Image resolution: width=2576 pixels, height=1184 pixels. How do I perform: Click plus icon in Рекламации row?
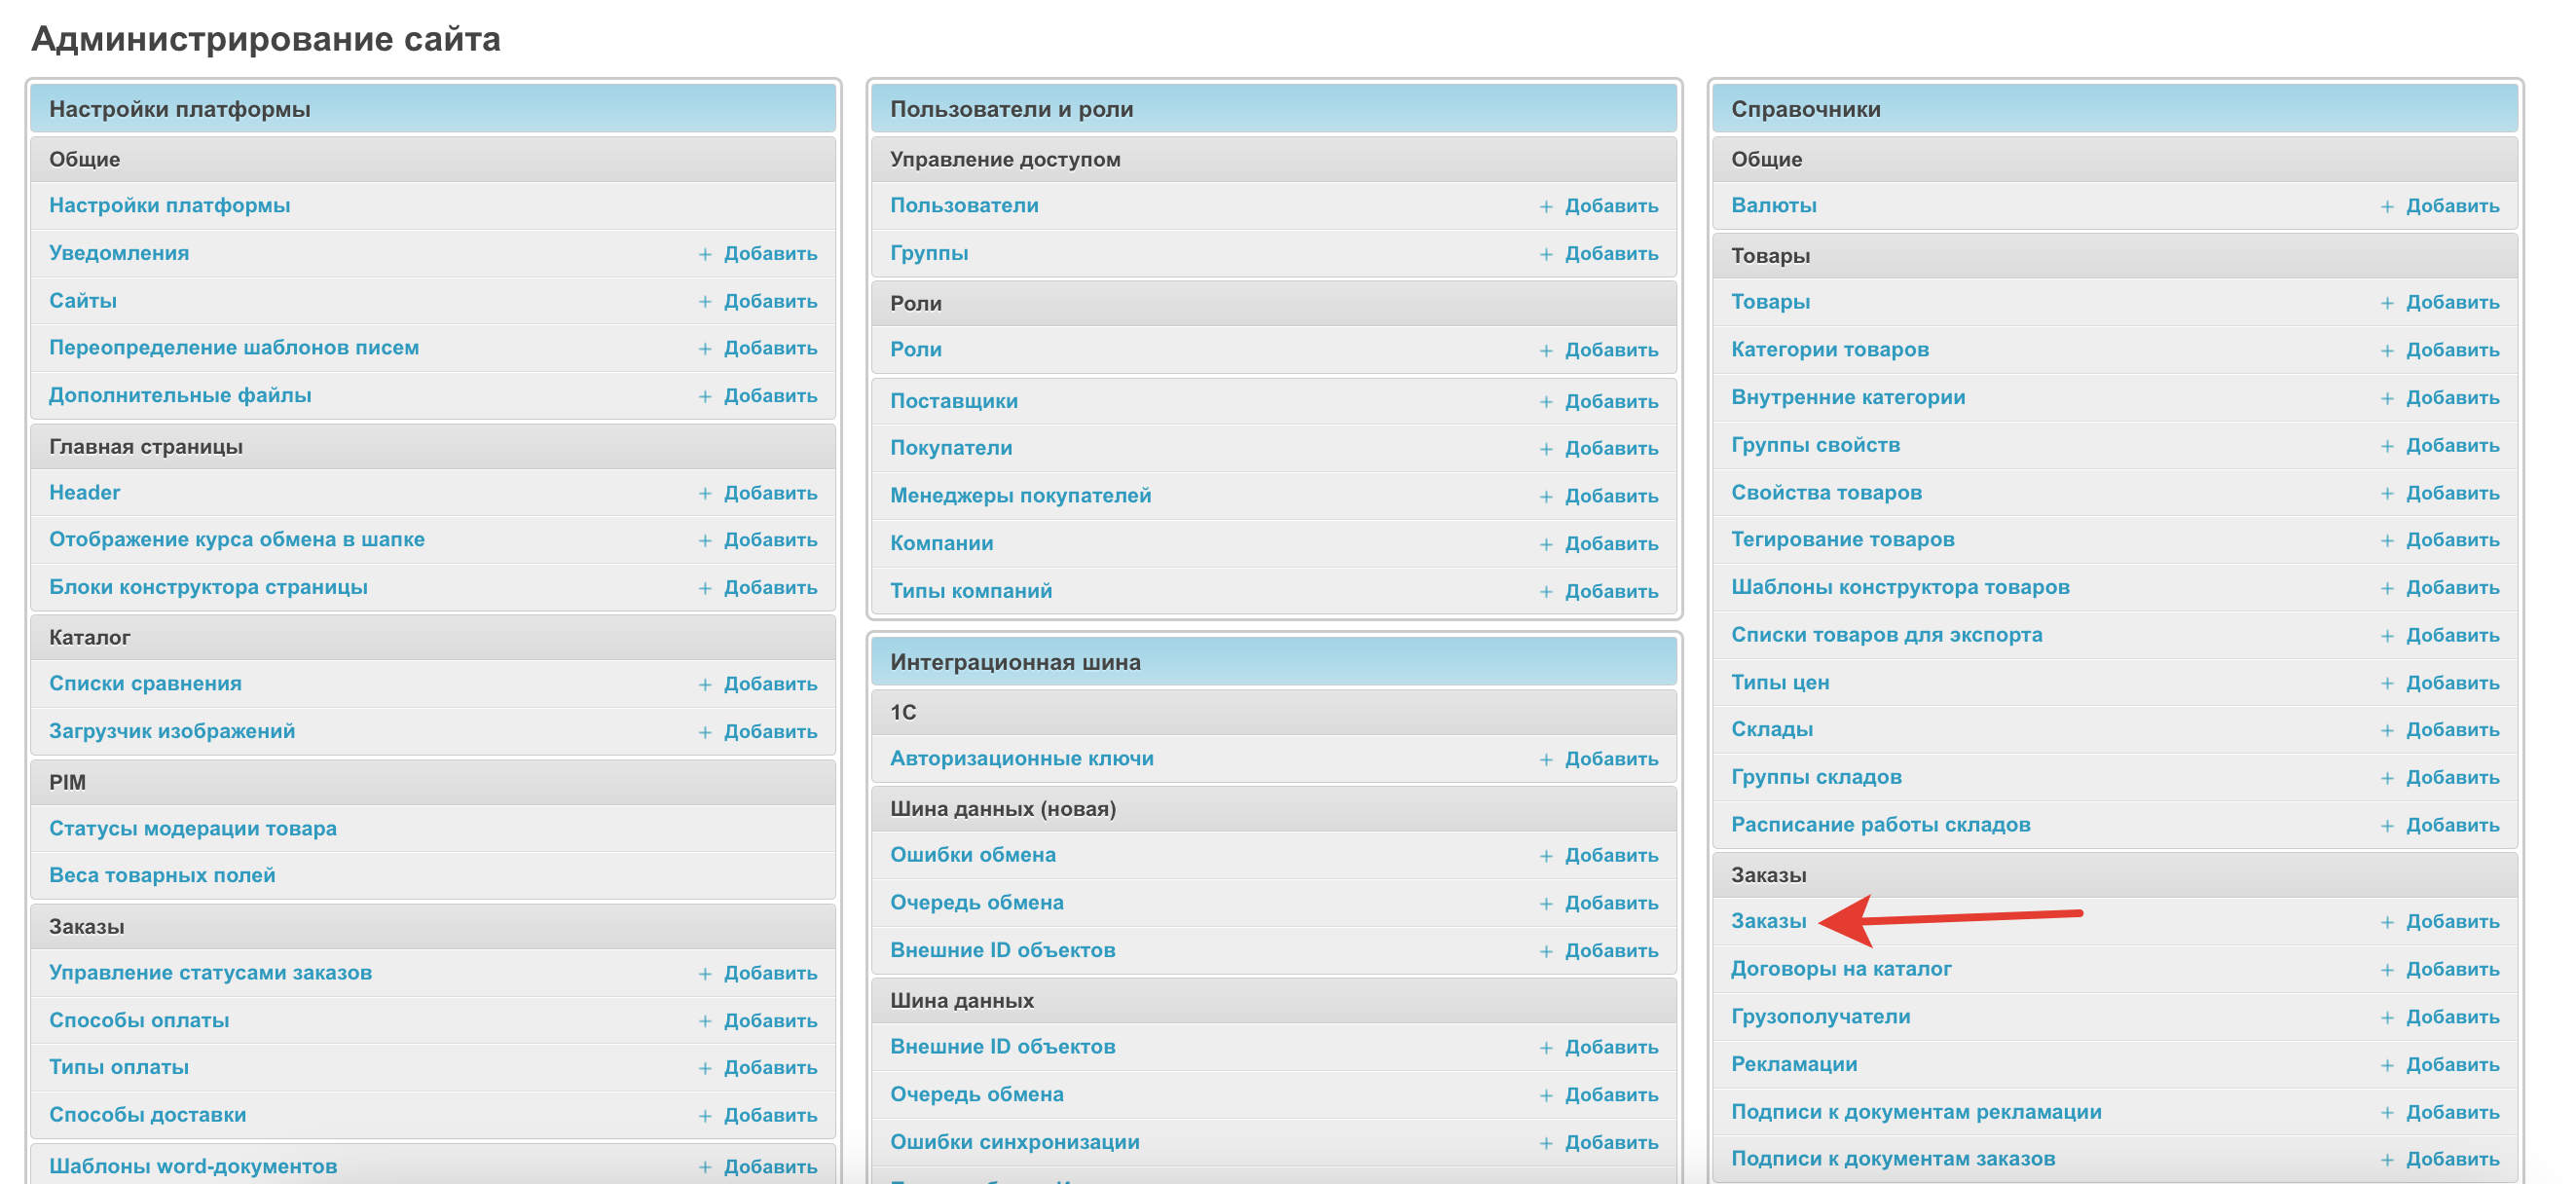[x=2387, y=1065]
